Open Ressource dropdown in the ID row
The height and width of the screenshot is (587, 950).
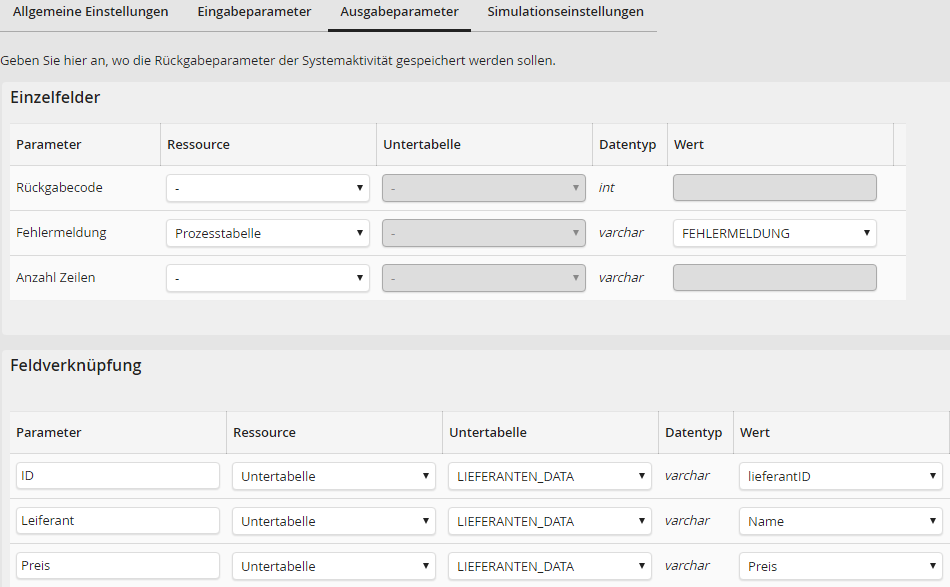tap(333, 476)
